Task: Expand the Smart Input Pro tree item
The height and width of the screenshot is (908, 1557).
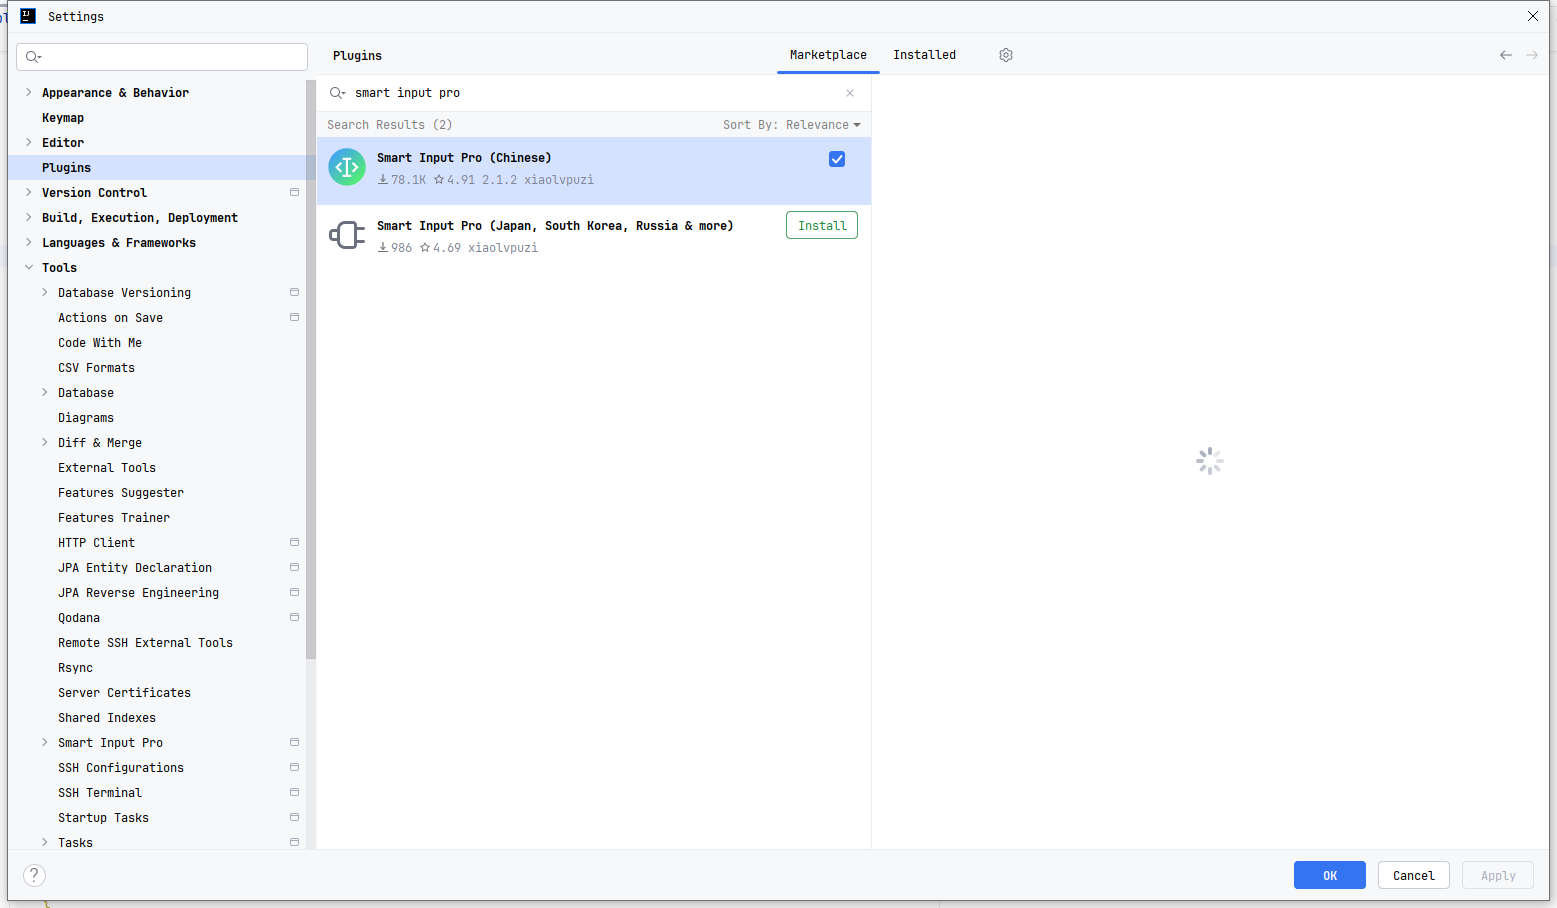Action: [x=44, y=742]
